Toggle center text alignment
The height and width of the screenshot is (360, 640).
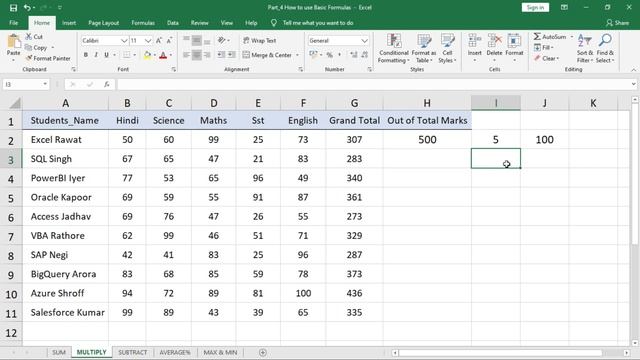tap(197, 55)
